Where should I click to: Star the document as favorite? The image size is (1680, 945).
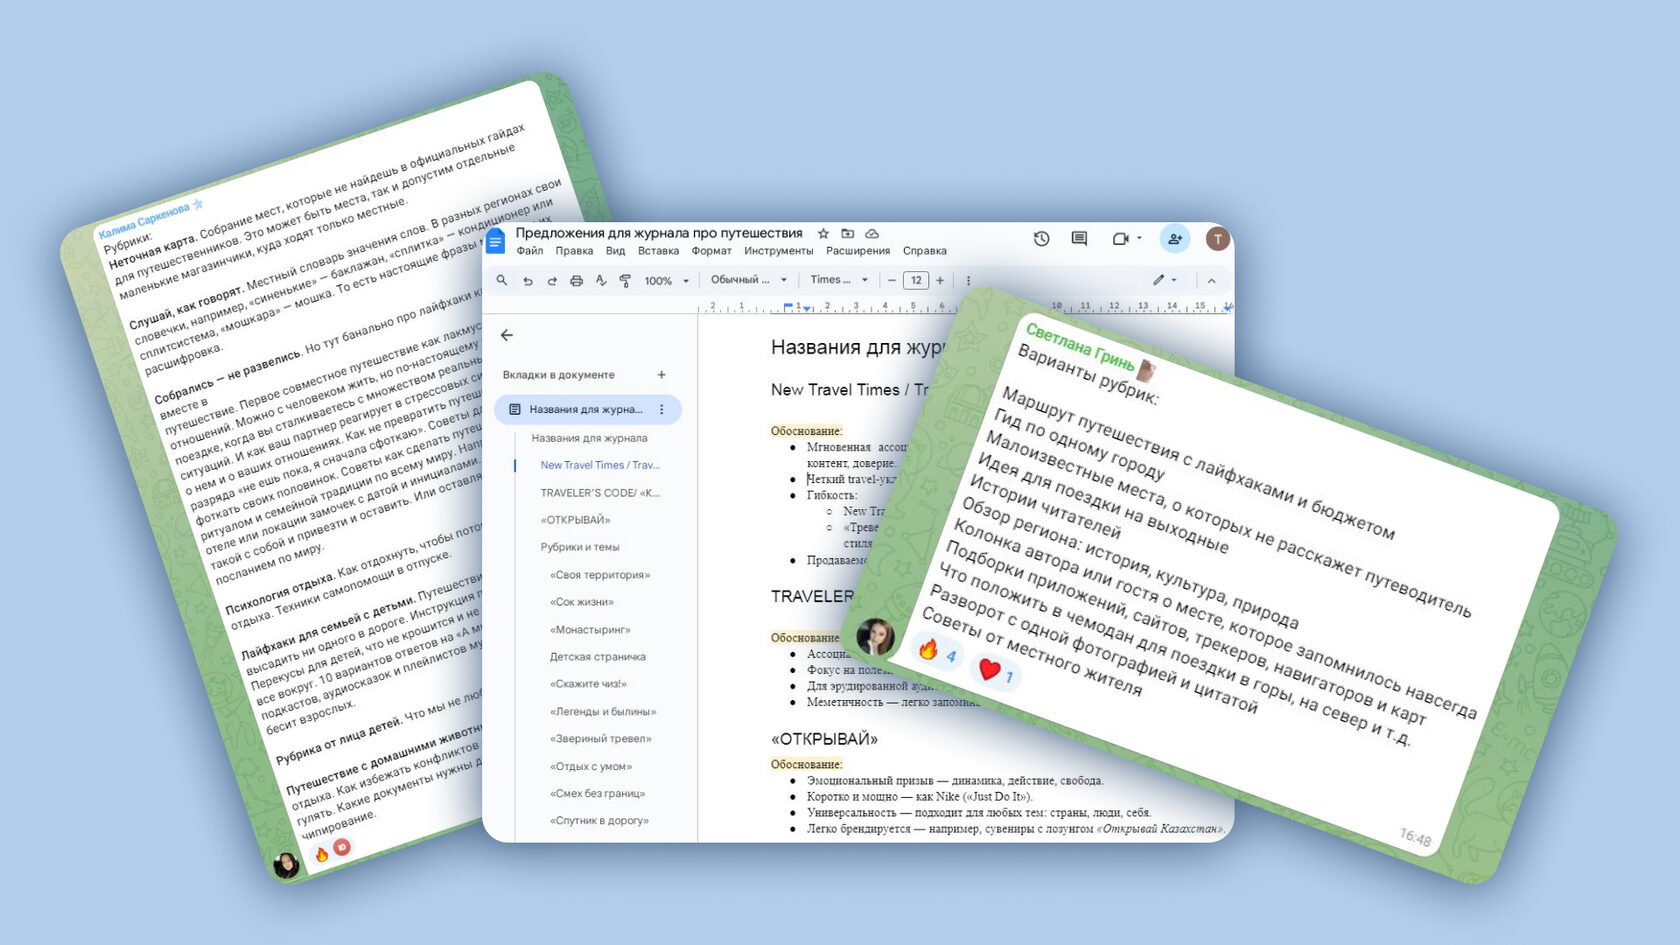tap(824, 233)
